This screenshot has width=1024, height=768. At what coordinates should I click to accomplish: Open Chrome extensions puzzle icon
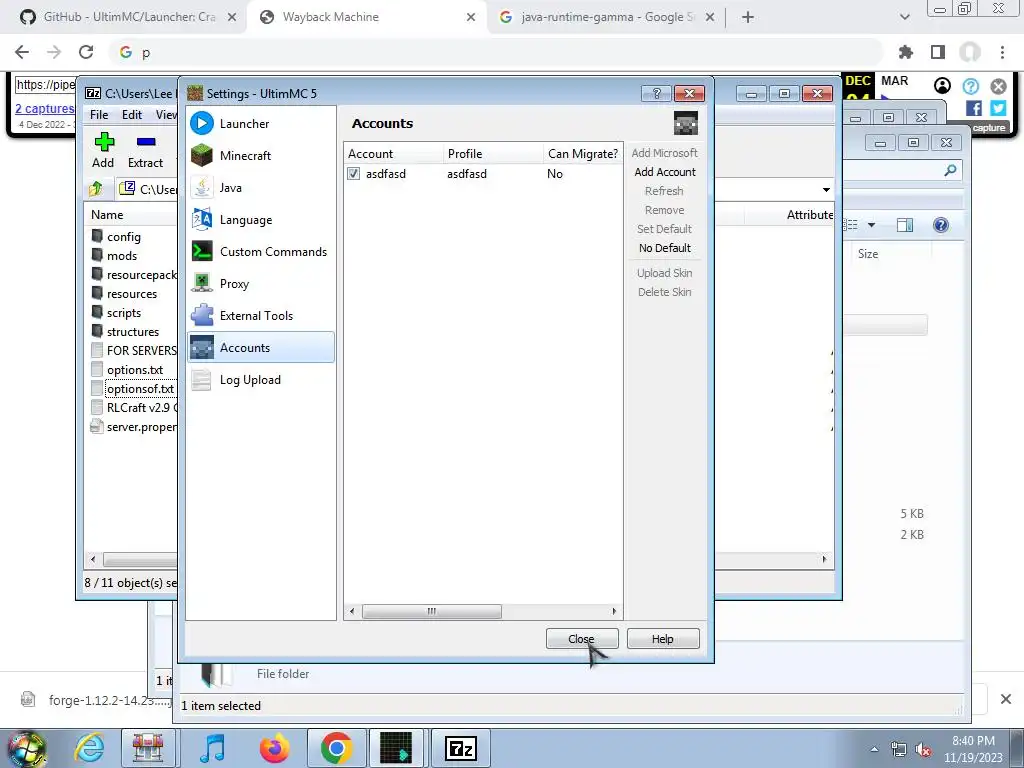pos(906,52)
